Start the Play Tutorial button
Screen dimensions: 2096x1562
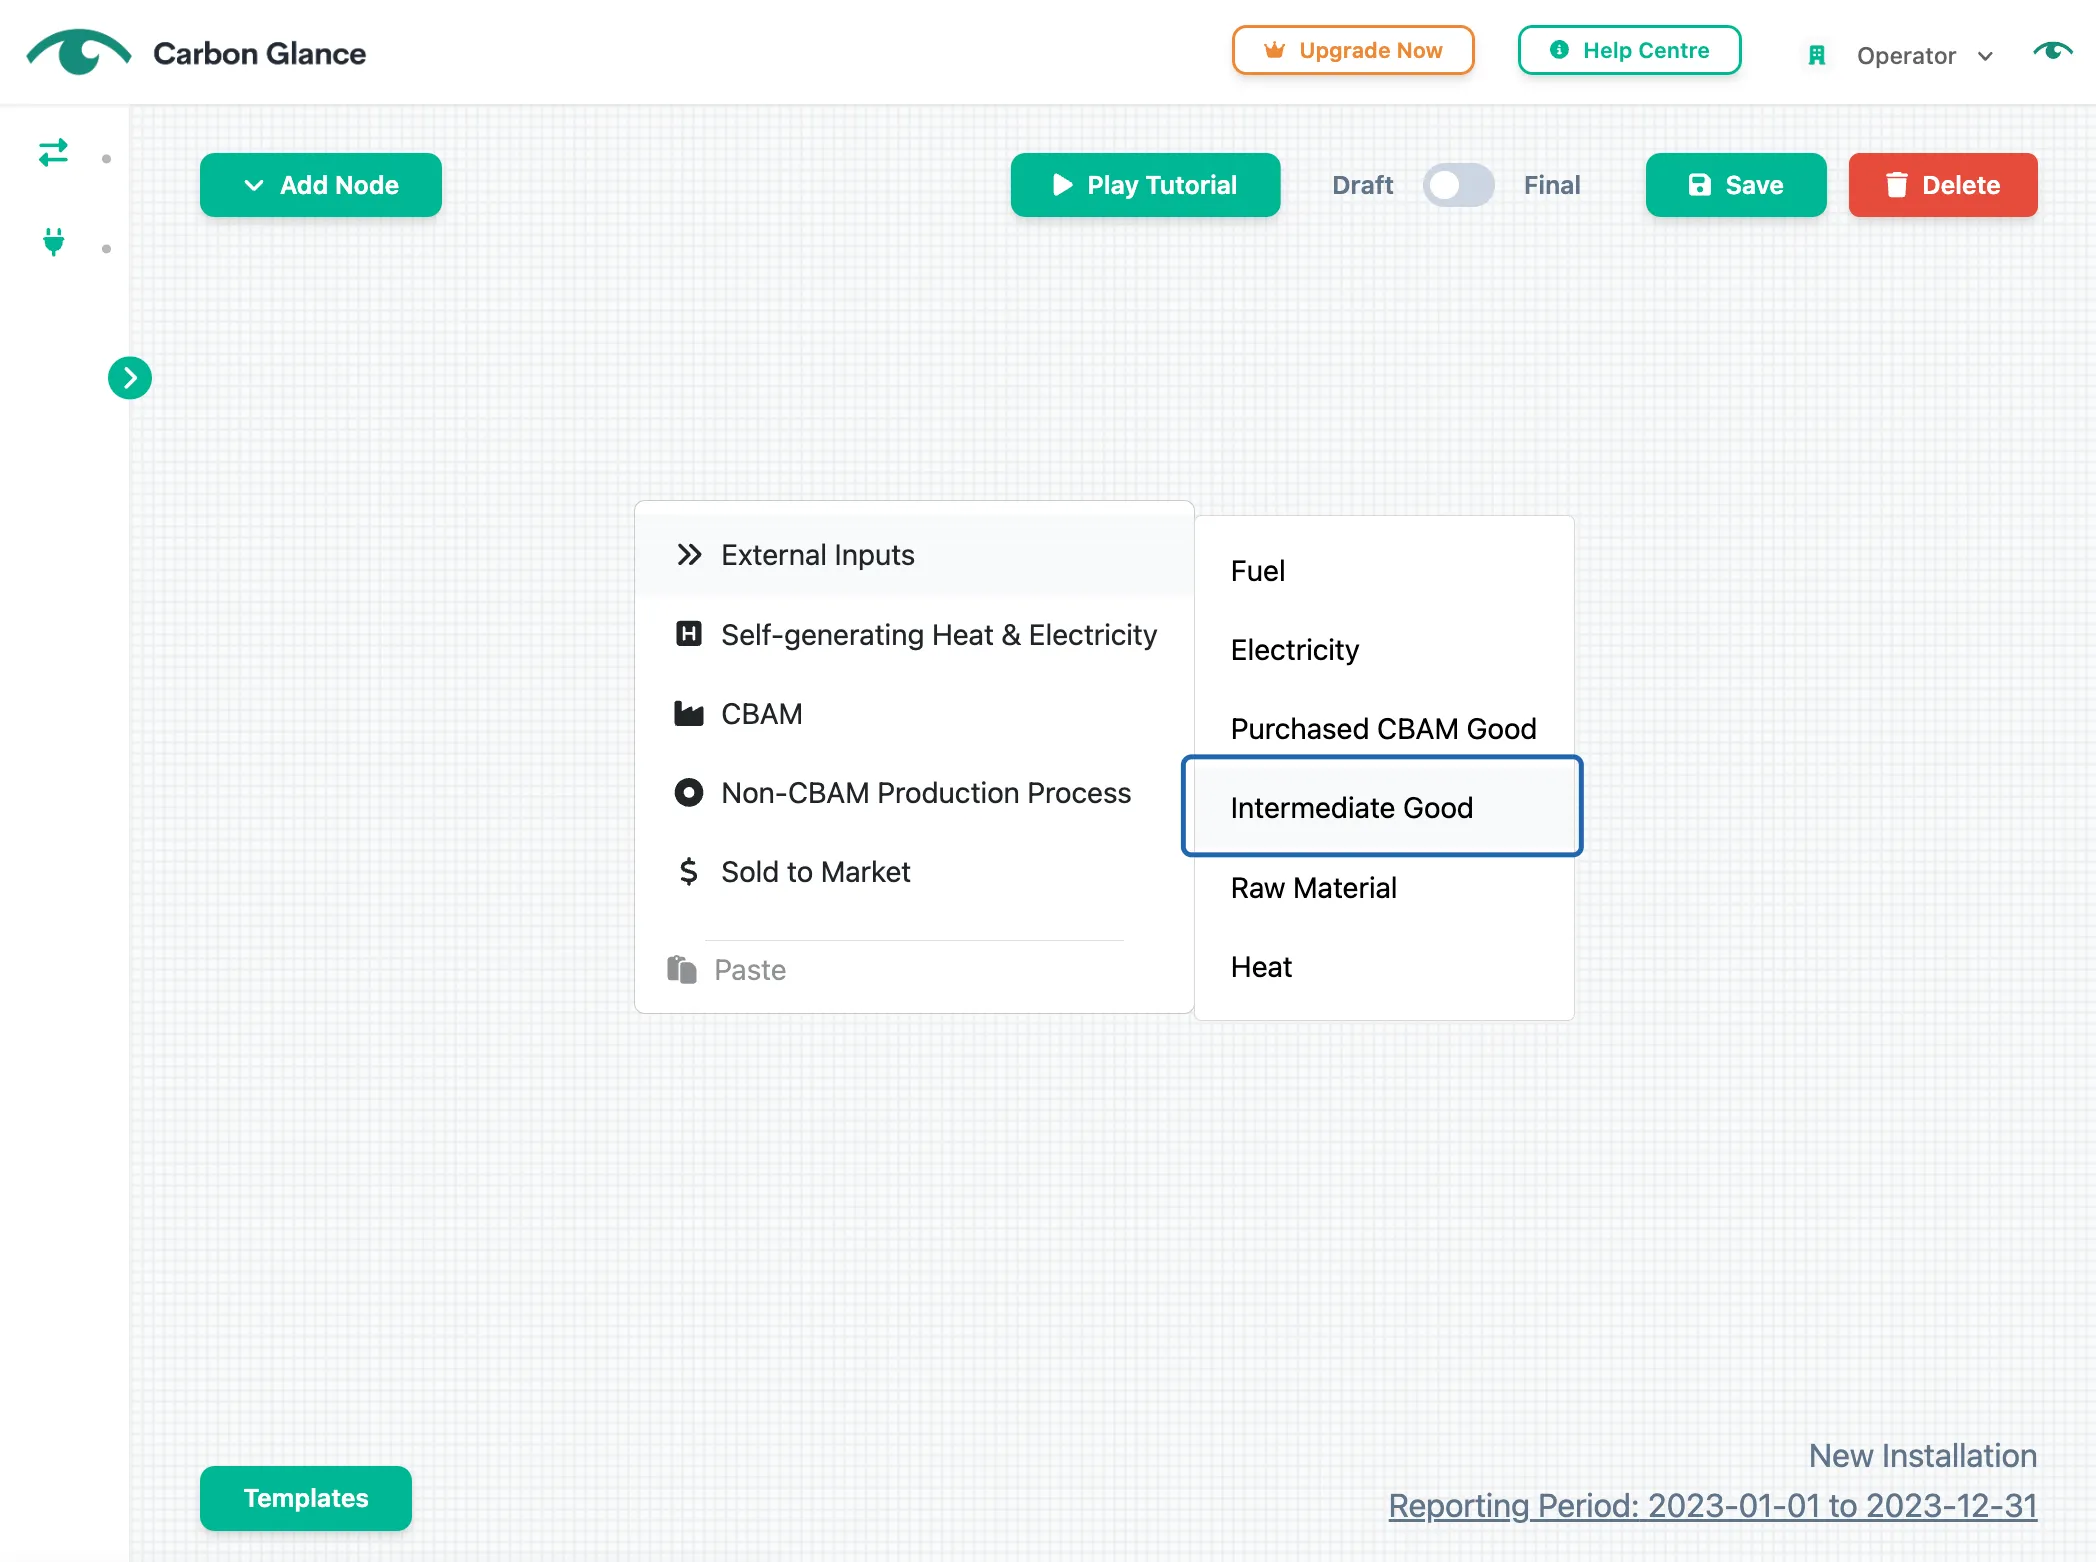click(1145, 185)
